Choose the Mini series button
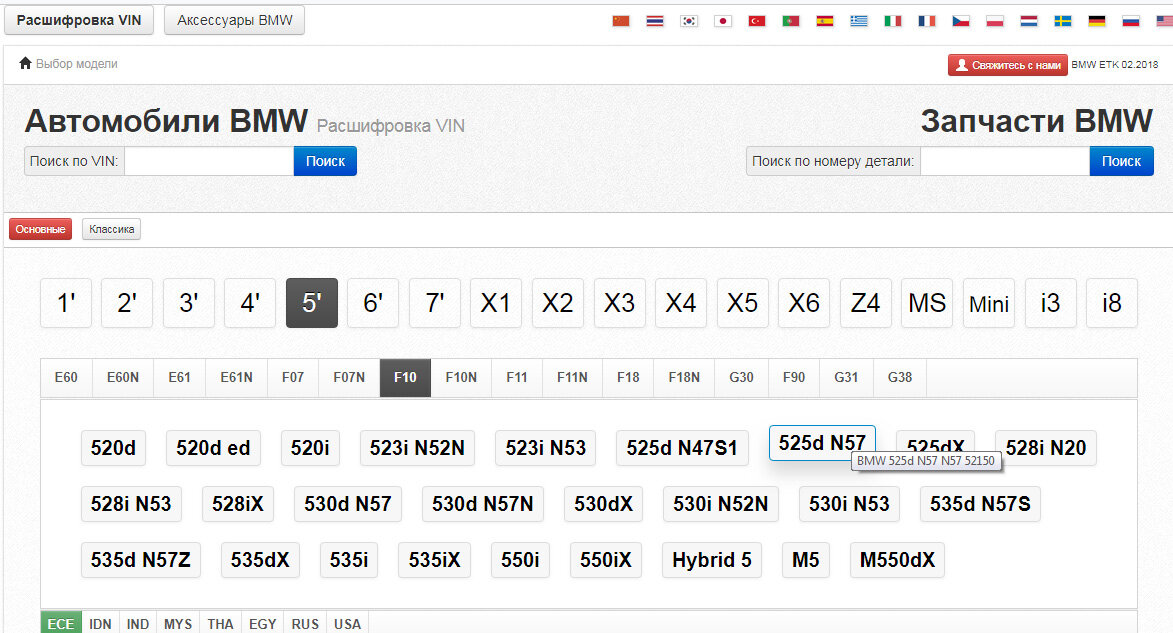Image resolution: width=1173 pixels, height=633 pixels. point(989,303)
